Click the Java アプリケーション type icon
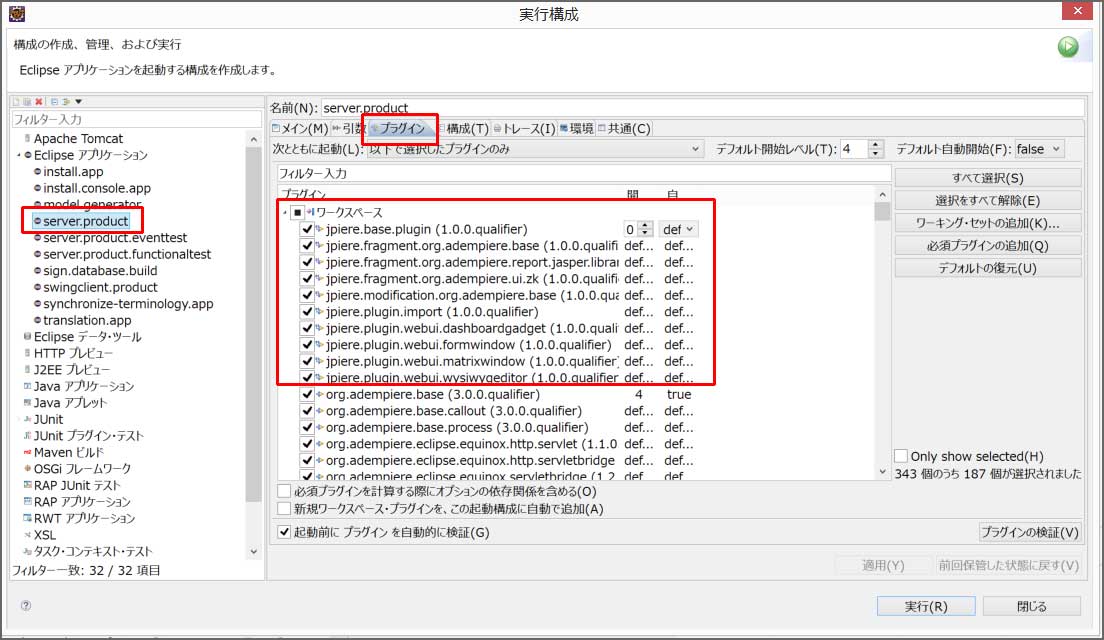 27,386
